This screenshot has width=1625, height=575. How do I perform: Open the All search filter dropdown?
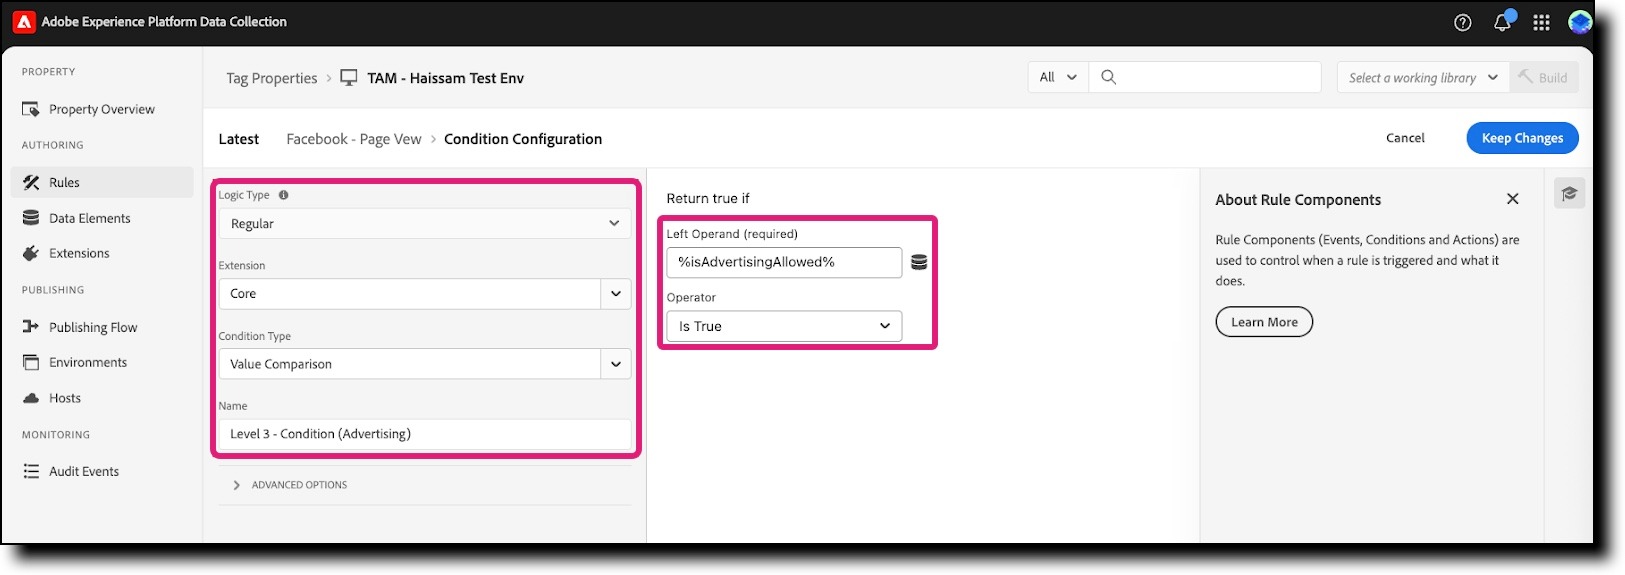click(1058, 77)
